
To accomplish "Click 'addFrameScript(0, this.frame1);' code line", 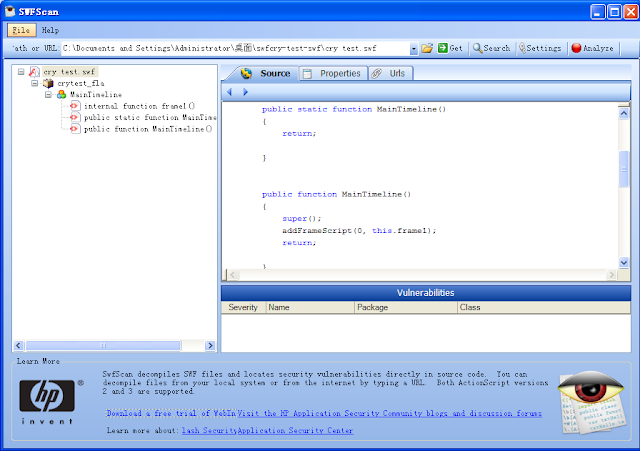I will tap(359, 231).
